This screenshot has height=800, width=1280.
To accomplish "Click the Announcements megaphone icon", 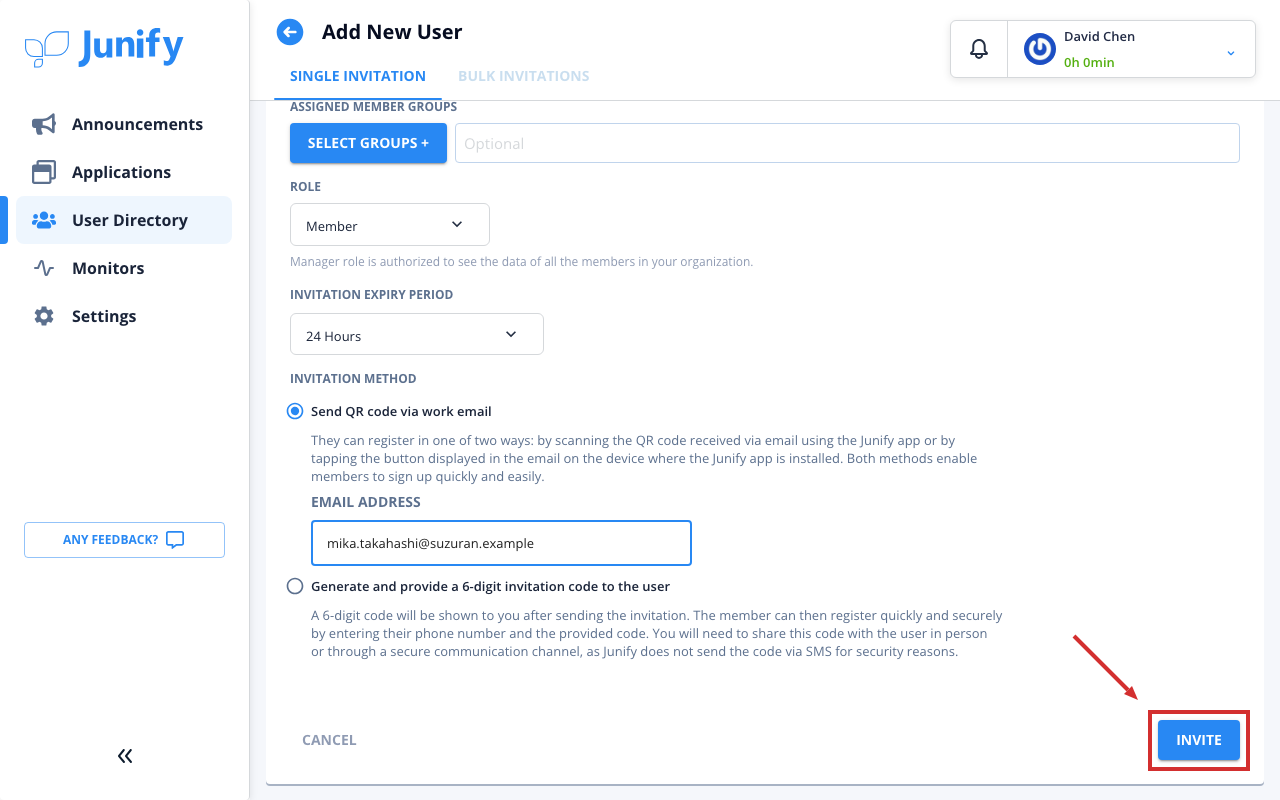I will point(44,124).
